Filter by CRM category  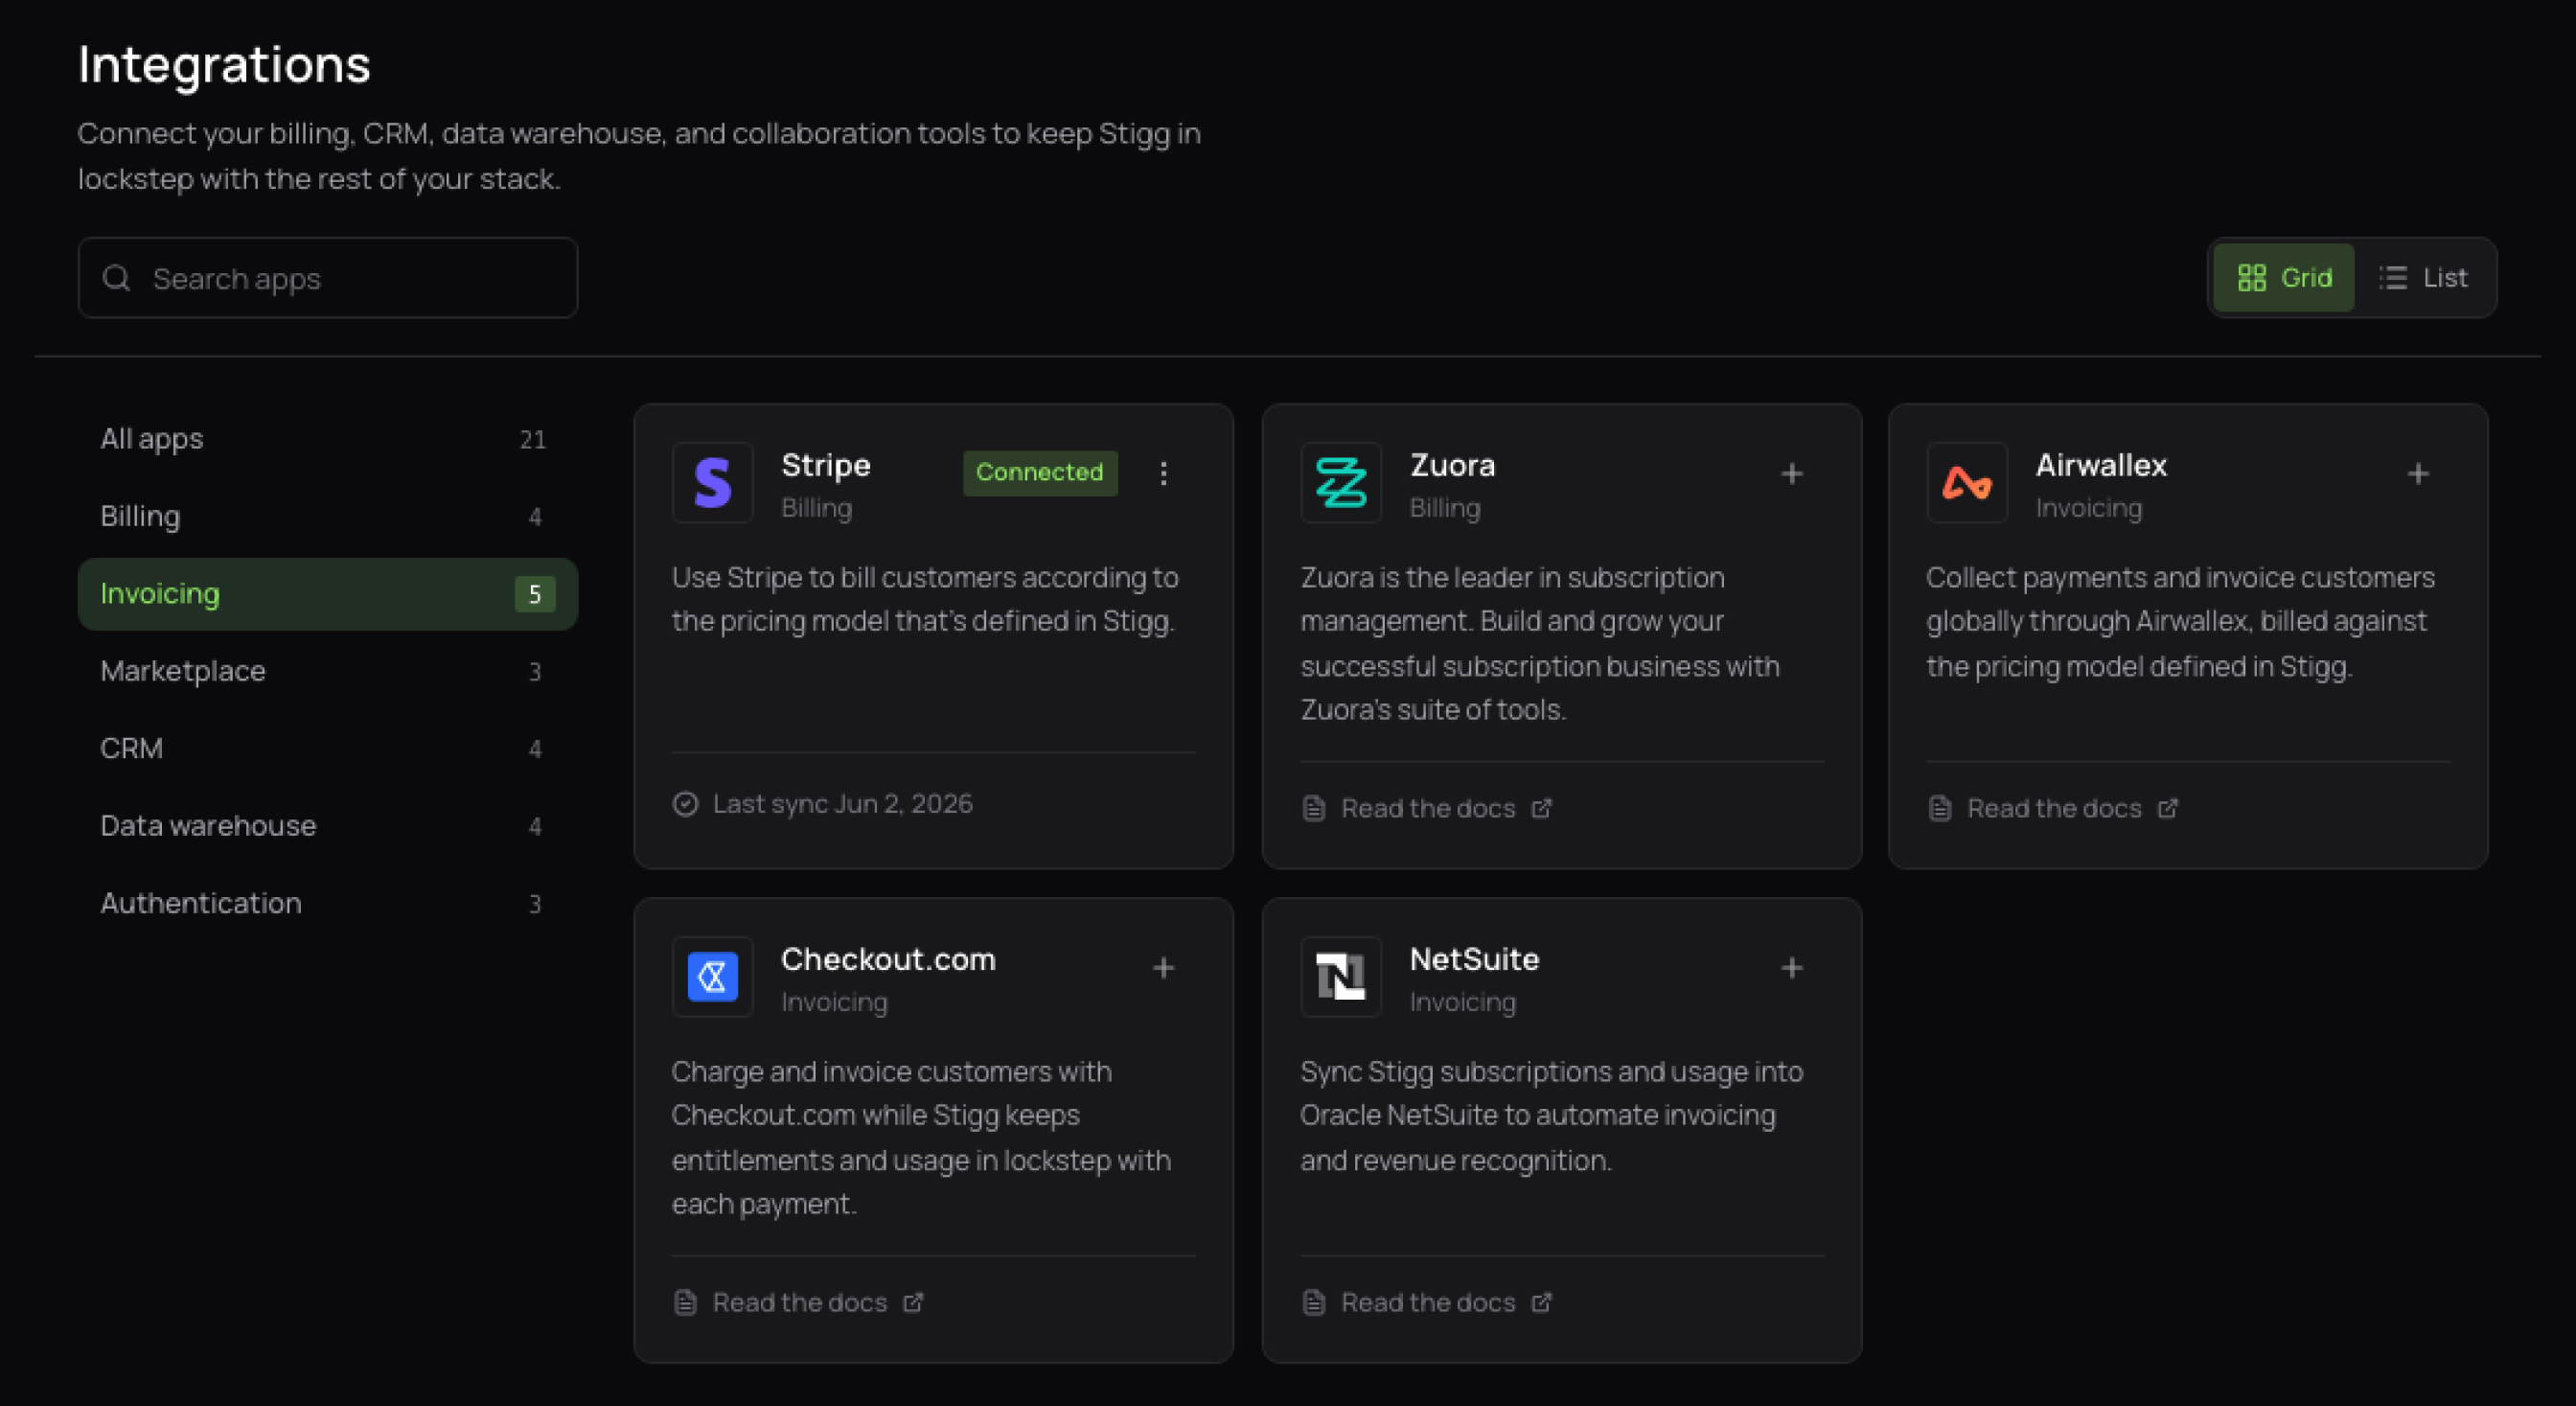328,748
